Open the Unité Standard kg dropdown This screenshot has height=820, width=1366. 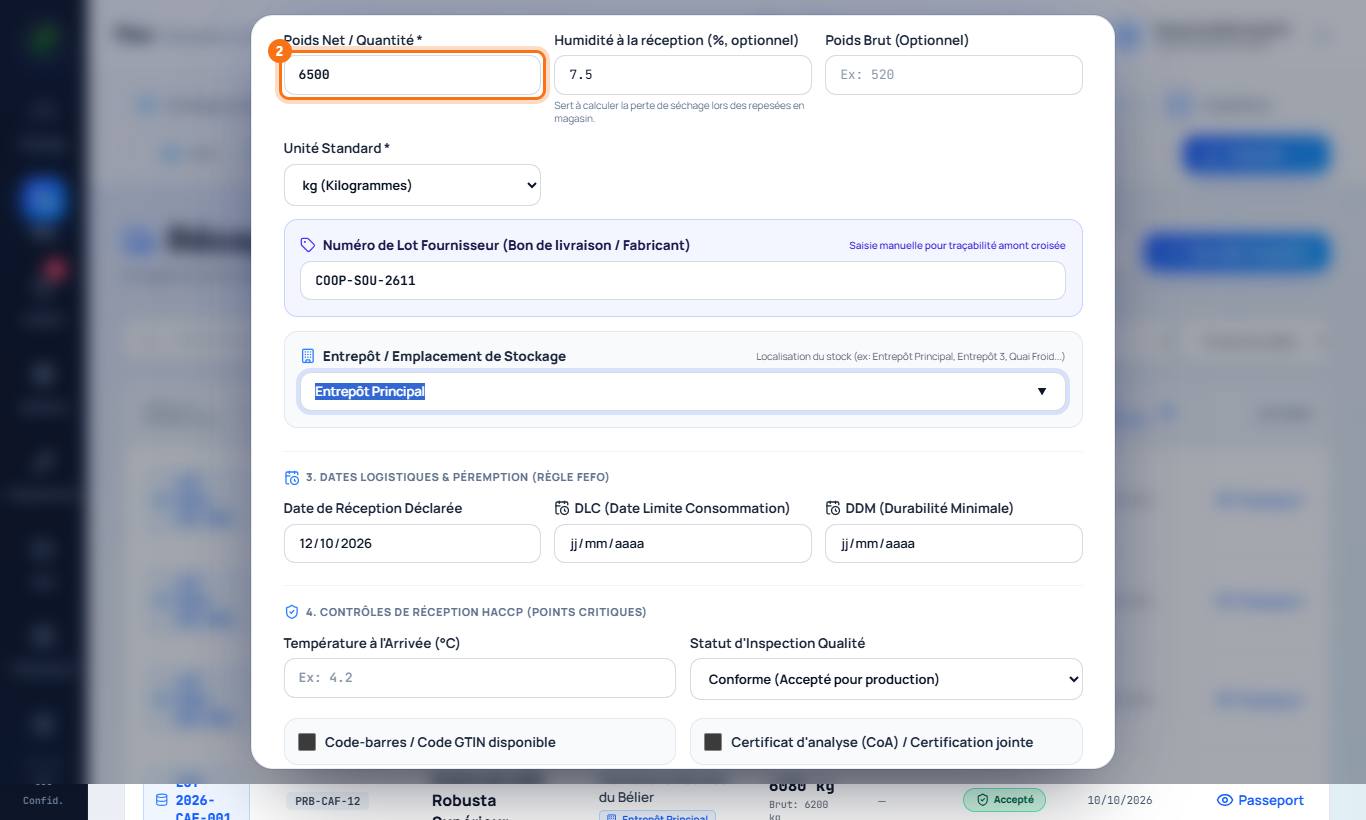[412, 185]
